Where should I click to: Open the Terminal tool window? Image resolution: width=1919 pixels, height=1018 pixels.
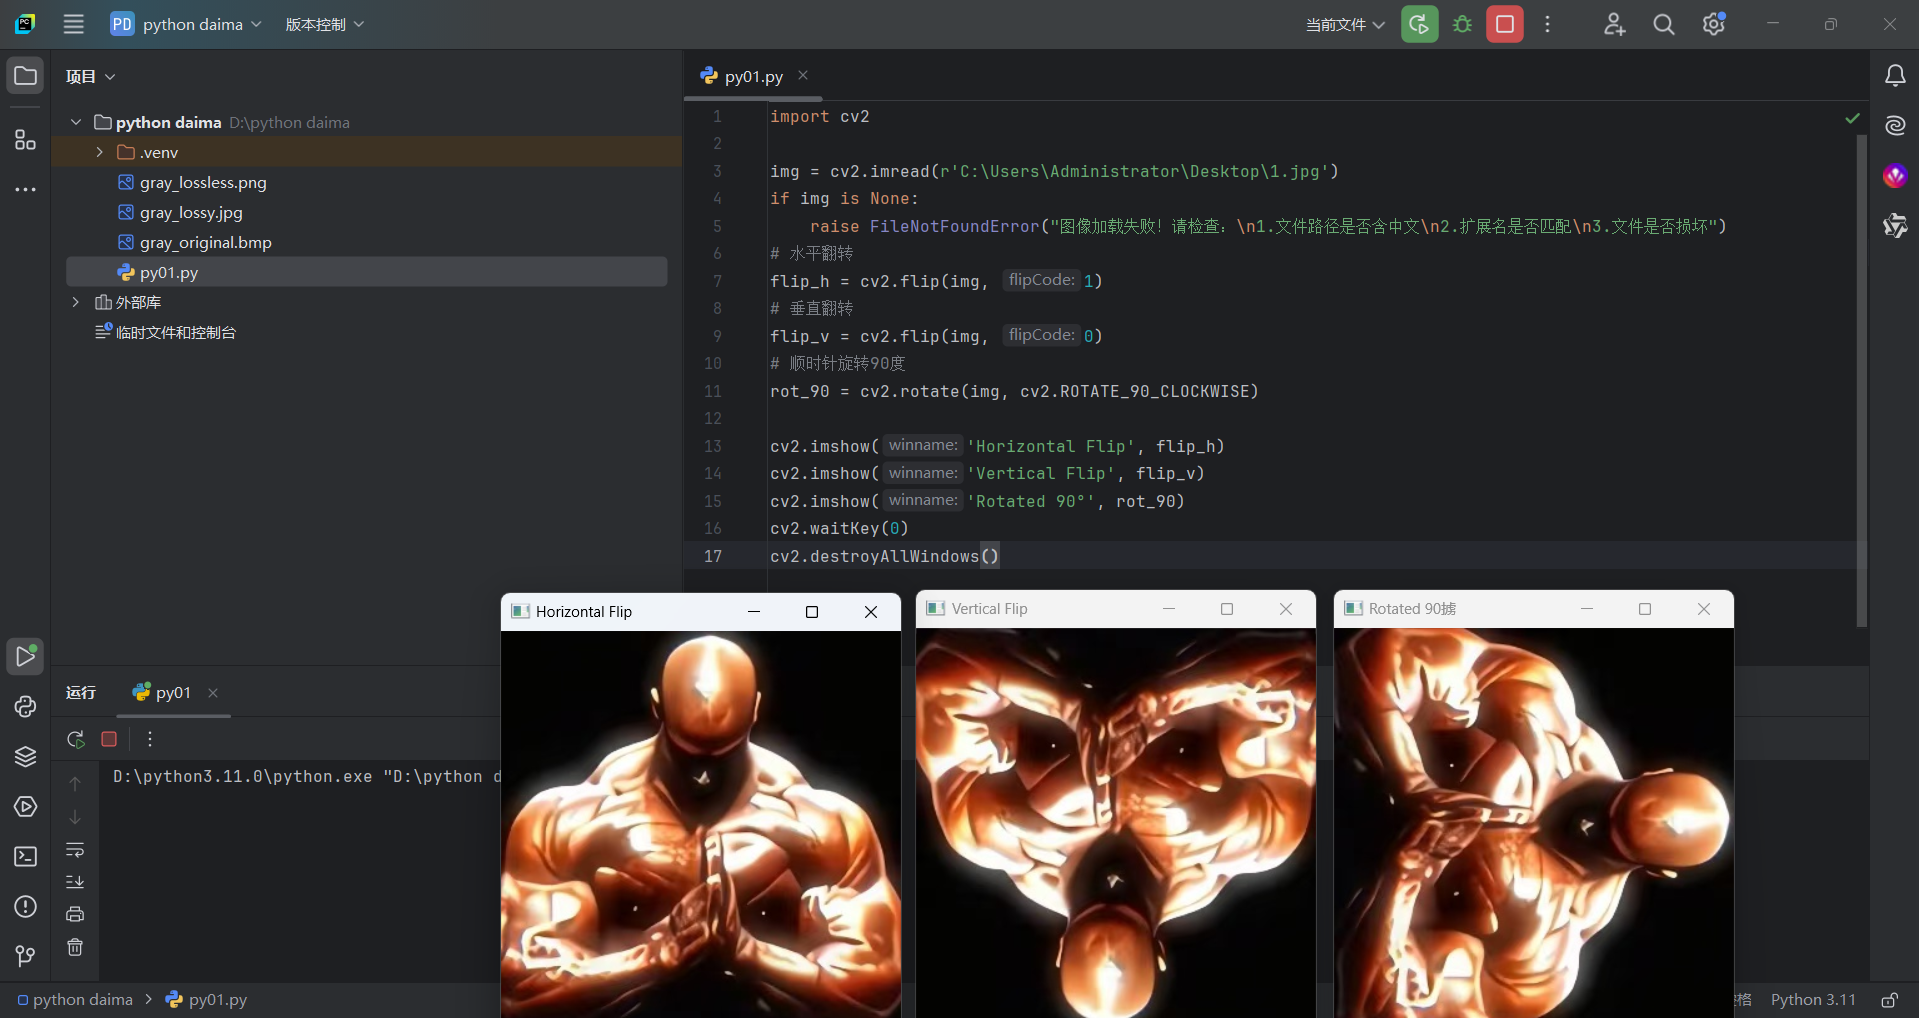[25, 857]
